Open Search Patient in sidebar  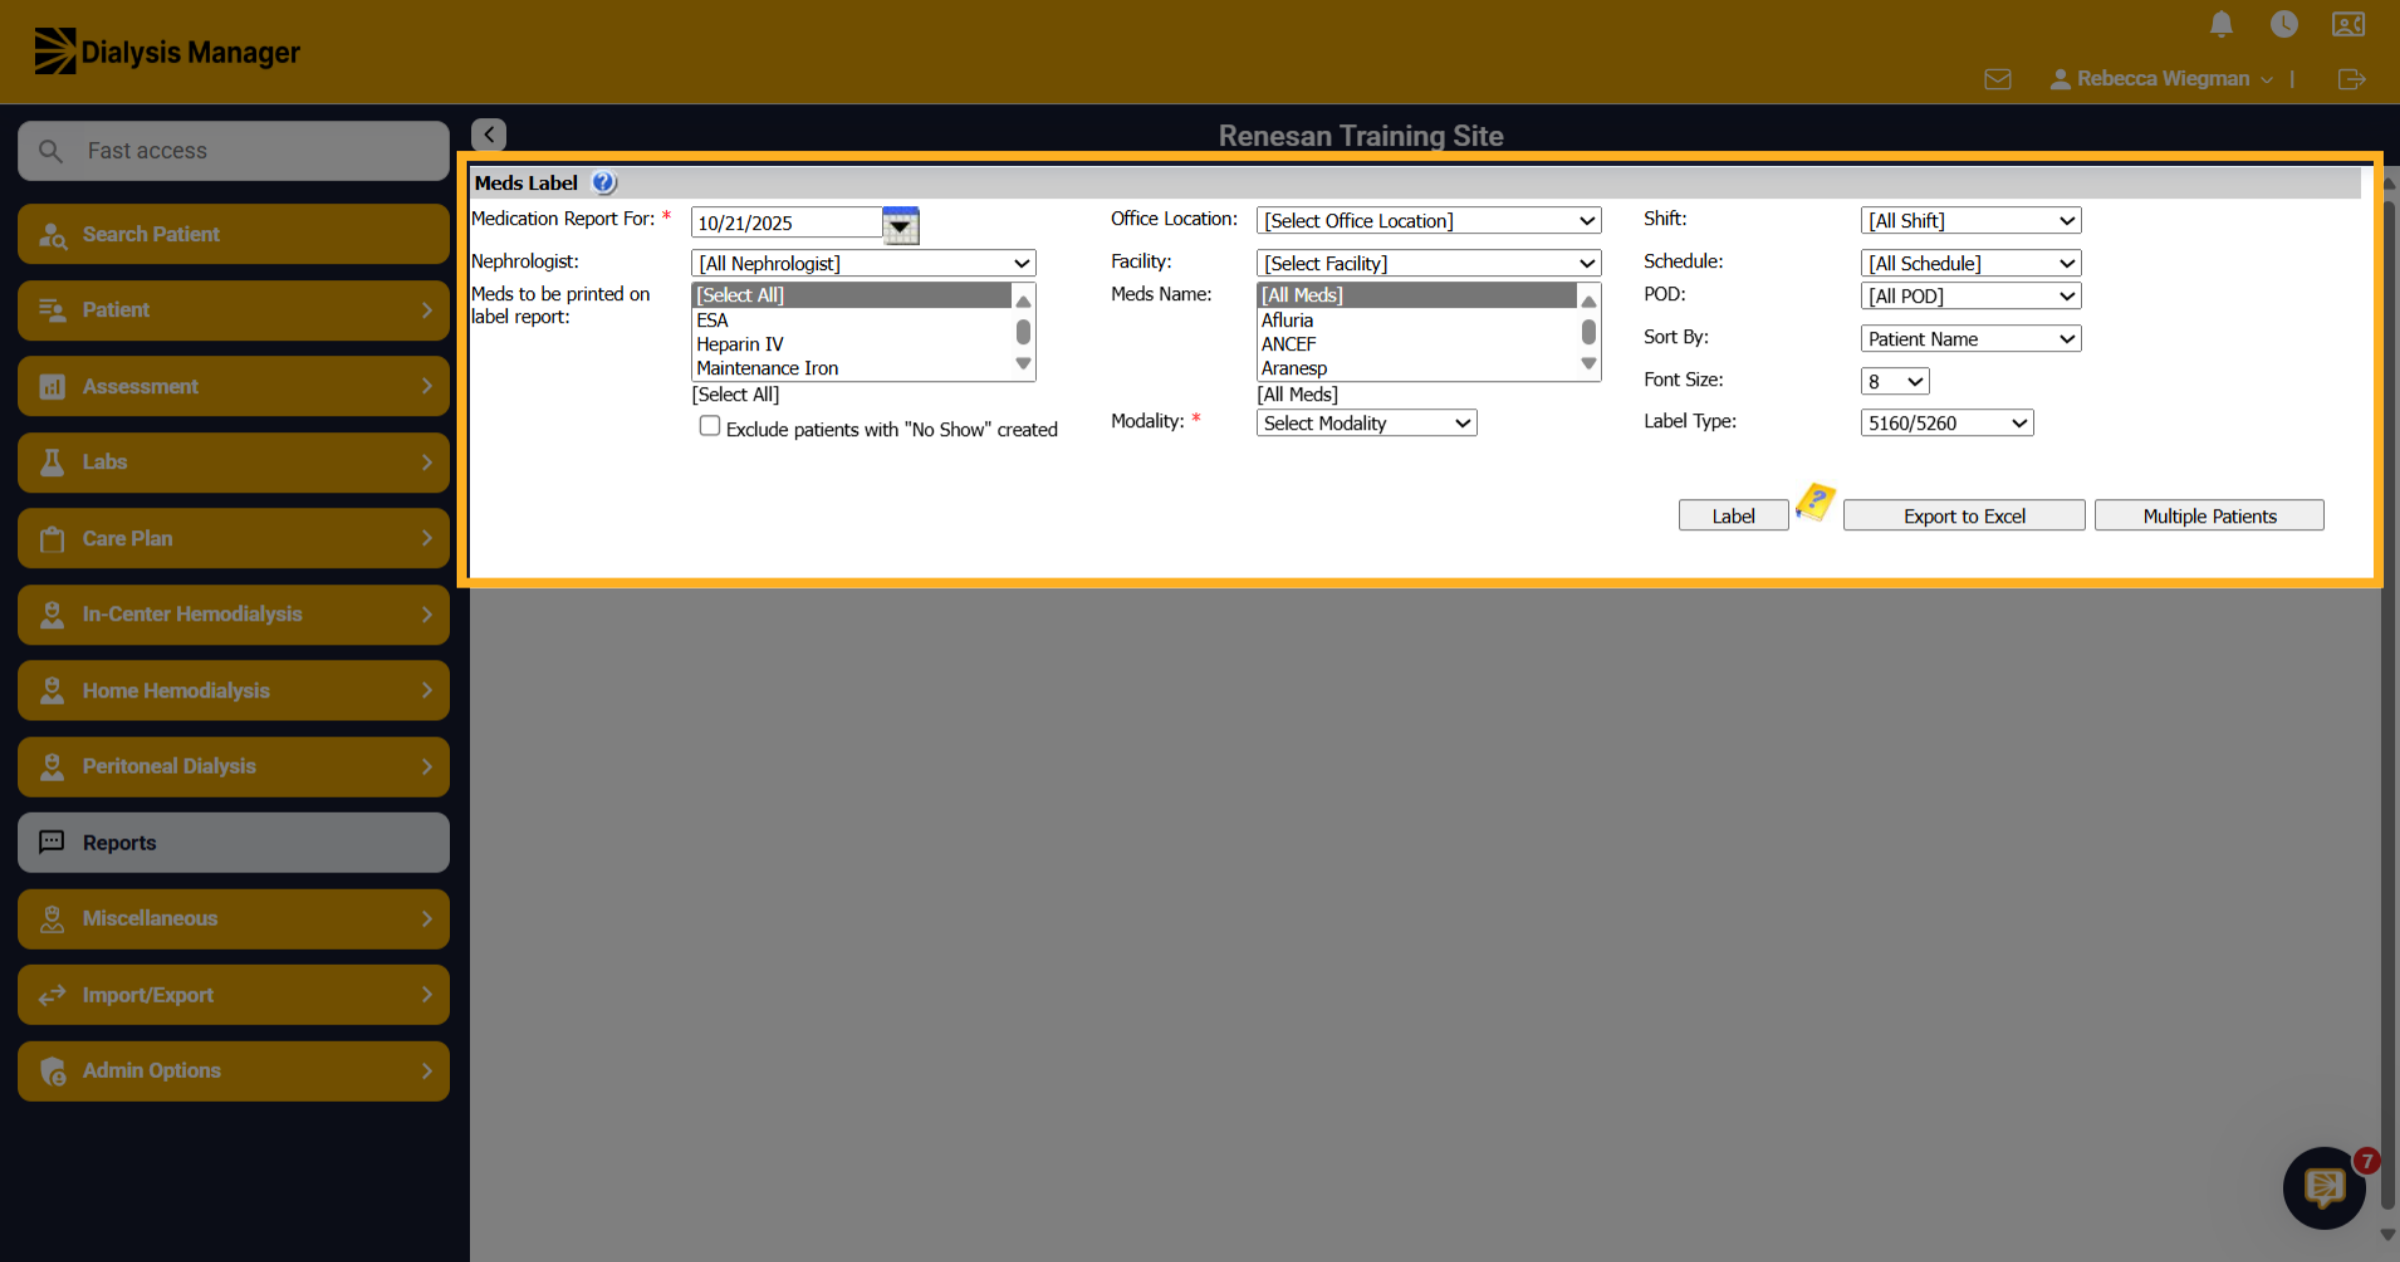233,234
